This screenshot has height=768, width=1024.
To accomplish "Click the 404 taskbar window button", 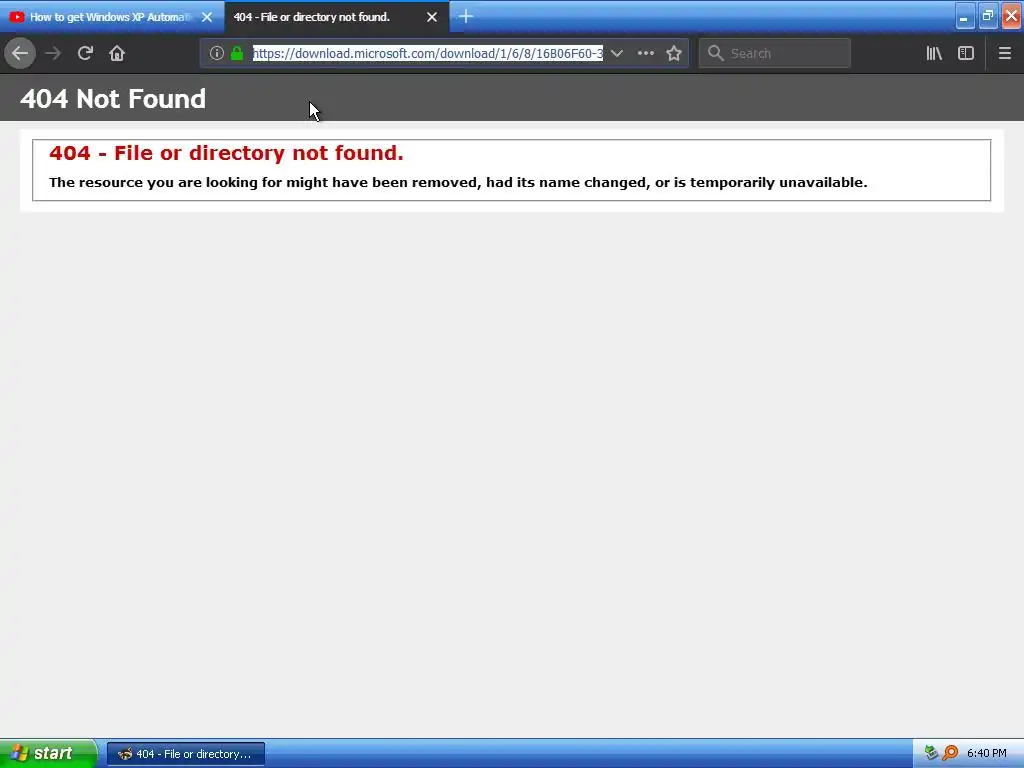I will point(185,754).
